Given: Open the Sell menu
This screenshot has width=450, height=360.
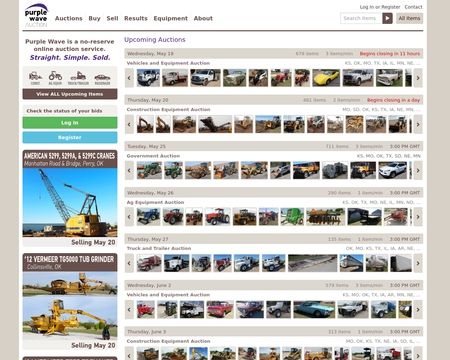Looking at the screenshot, I should click(112, 18).
